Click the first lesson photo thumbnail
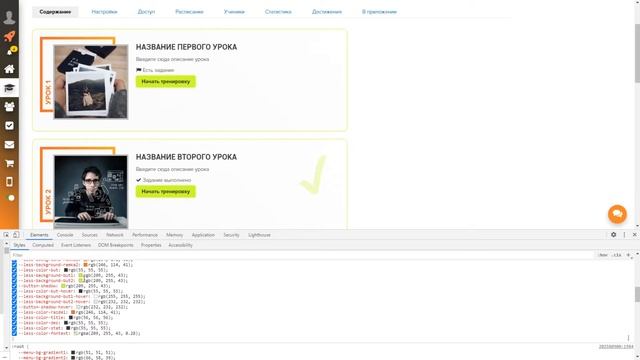Viewport: 640px width, 360px height. coord(91,82)
